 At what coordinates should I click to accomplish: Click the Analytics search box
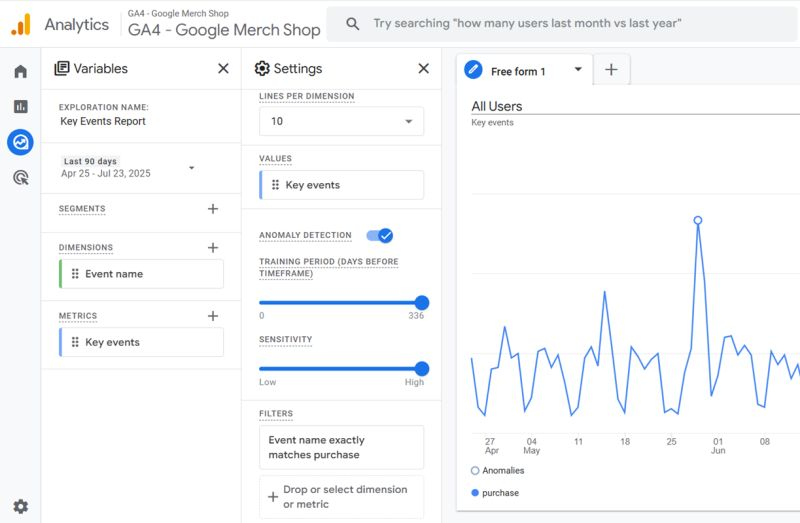(560, 23)
